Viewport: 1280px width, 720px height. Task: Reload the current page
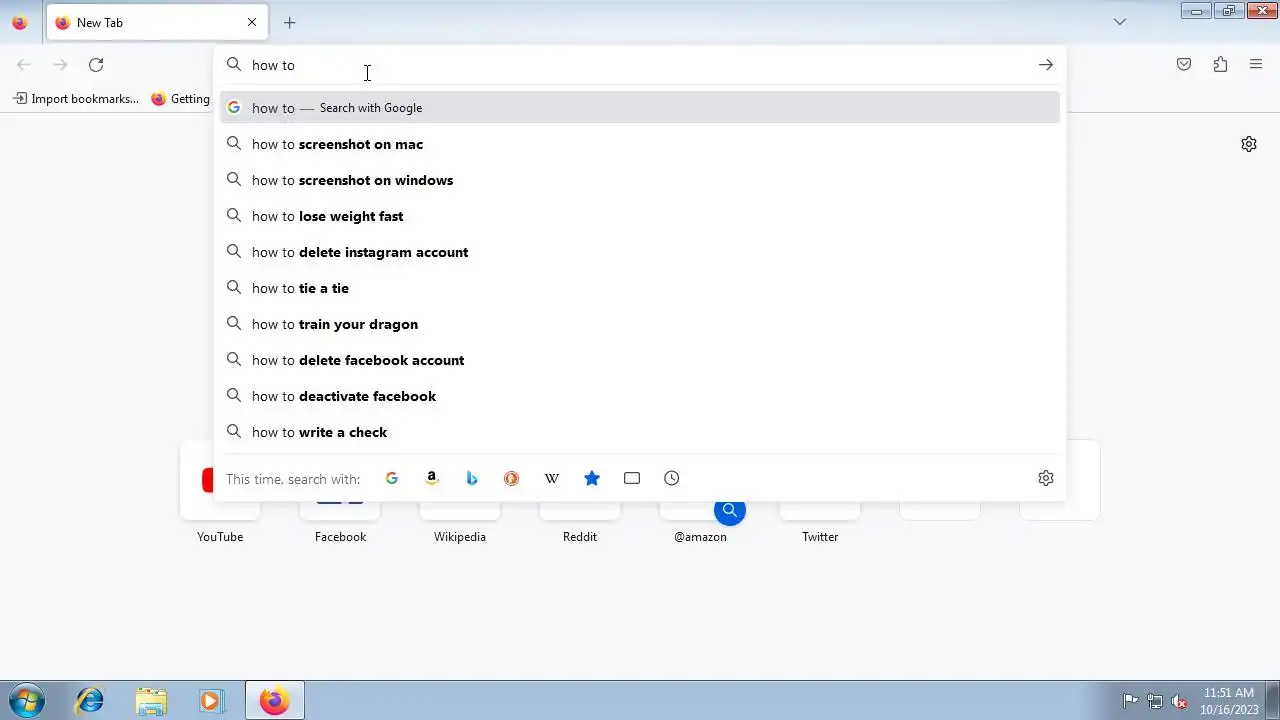pyautogui.click(x=96, y=65)
